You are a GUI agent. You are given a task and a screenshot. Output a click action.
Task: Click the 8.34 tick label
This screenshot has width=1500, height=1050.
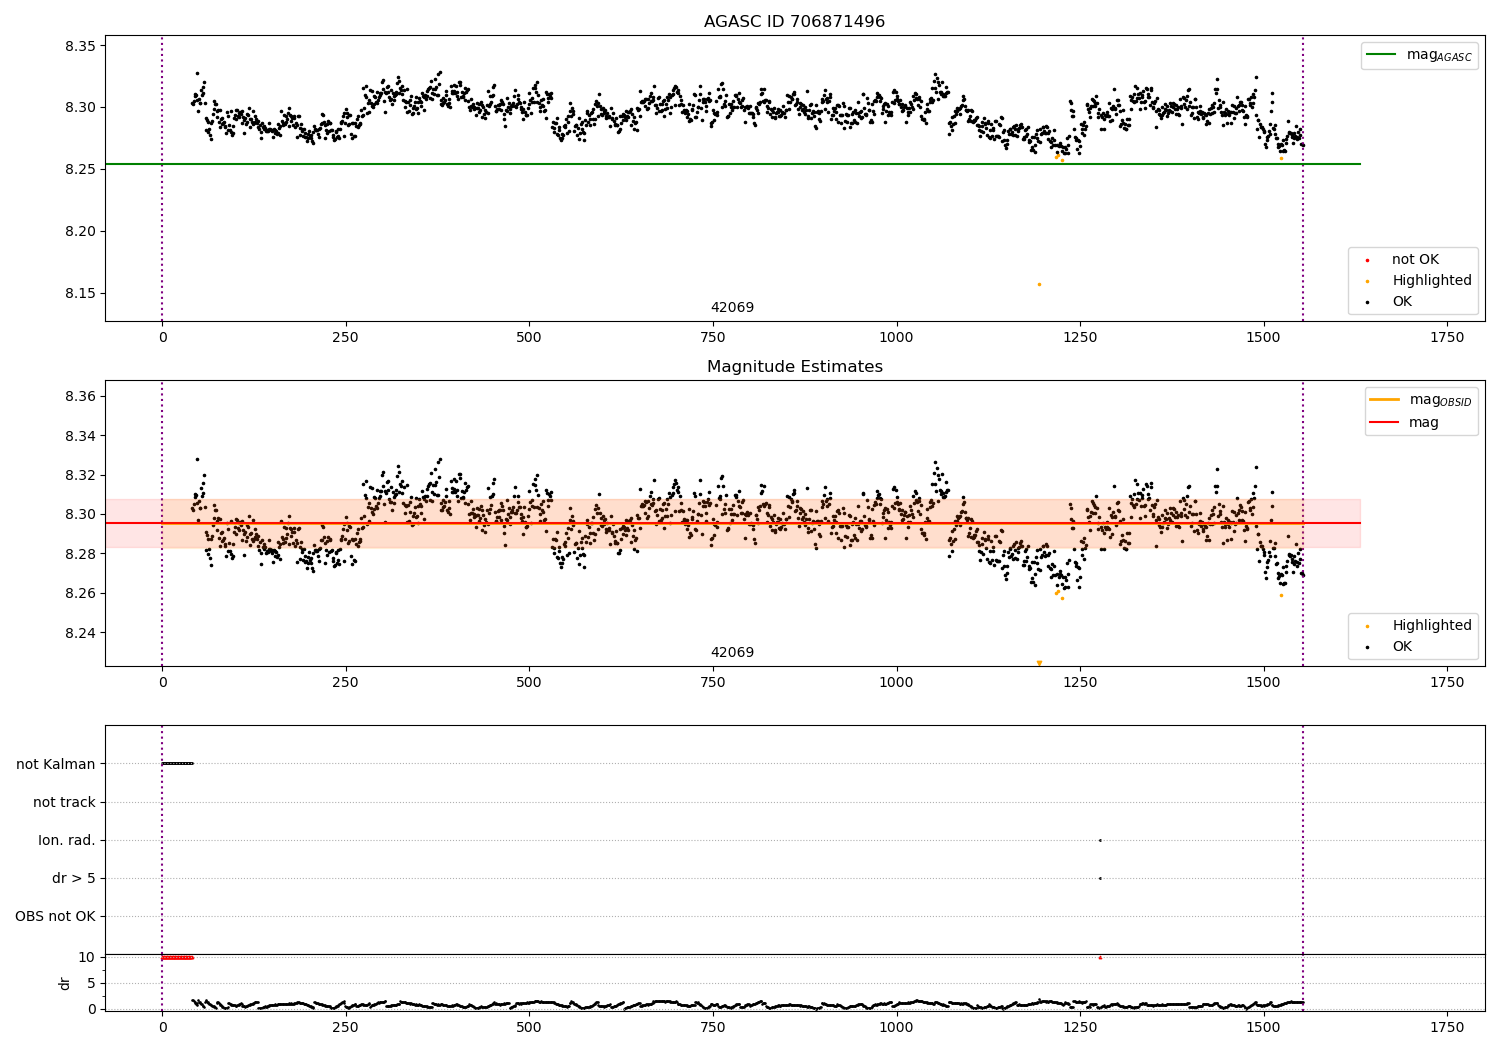pos(80,436)
